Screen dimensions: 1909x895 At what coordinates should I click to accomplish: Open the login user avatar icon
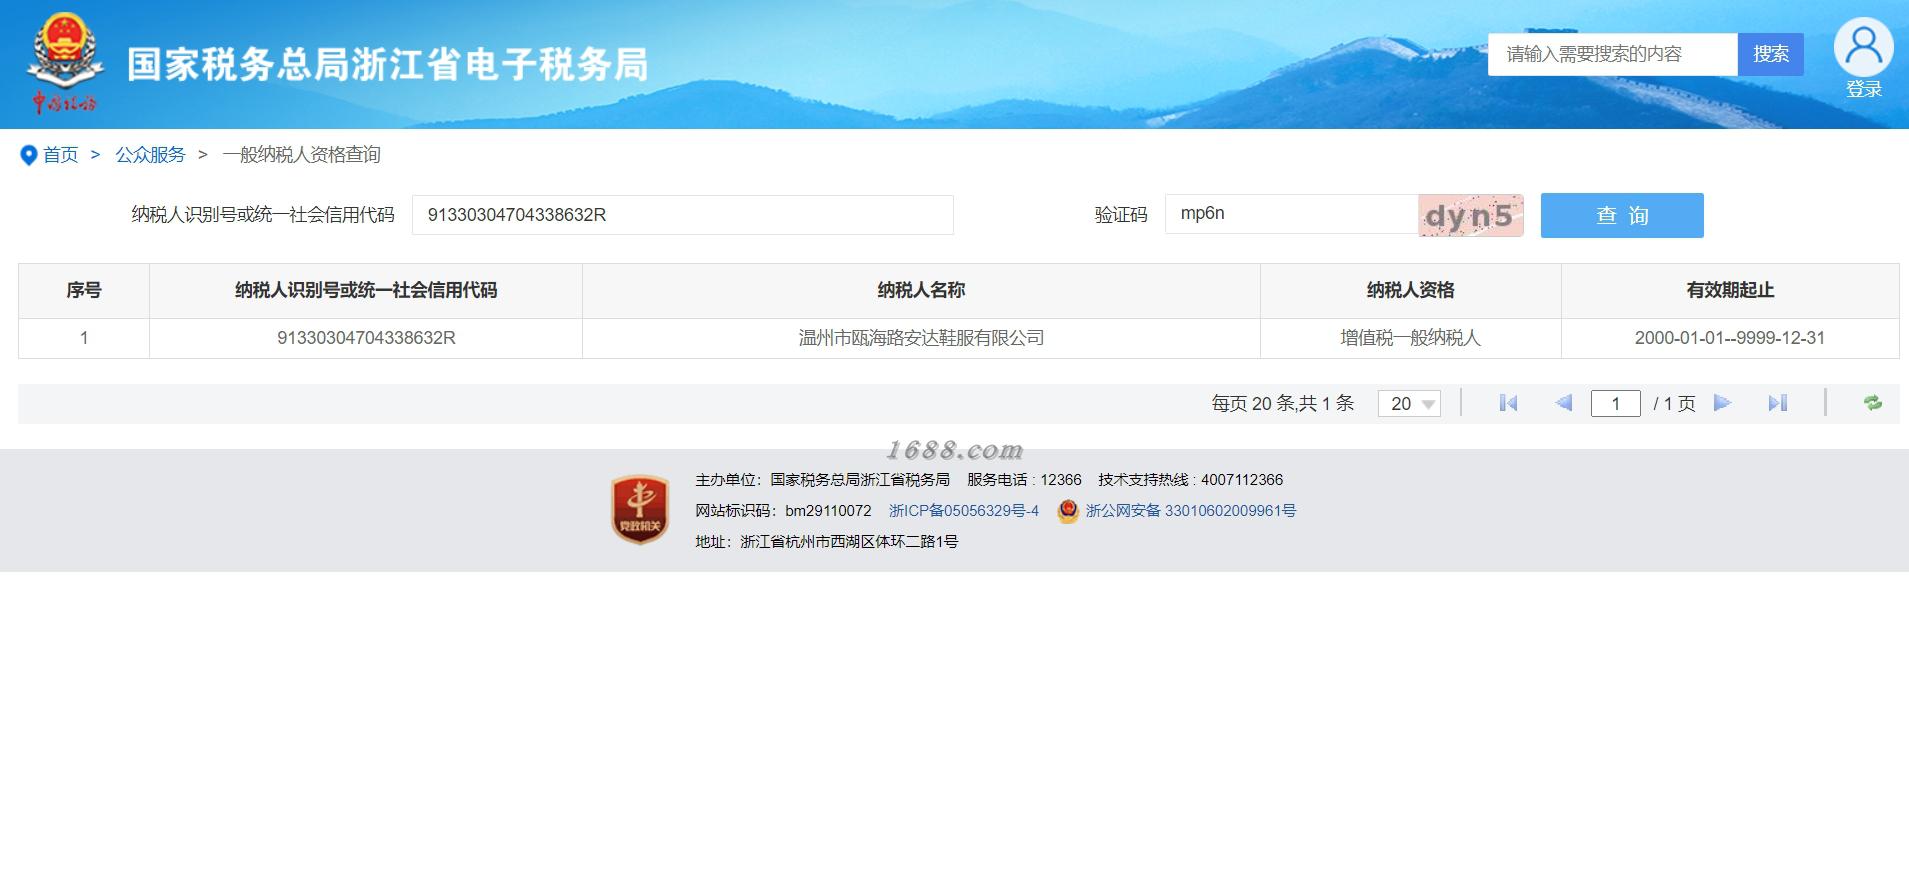click(x=1863, y=47)
